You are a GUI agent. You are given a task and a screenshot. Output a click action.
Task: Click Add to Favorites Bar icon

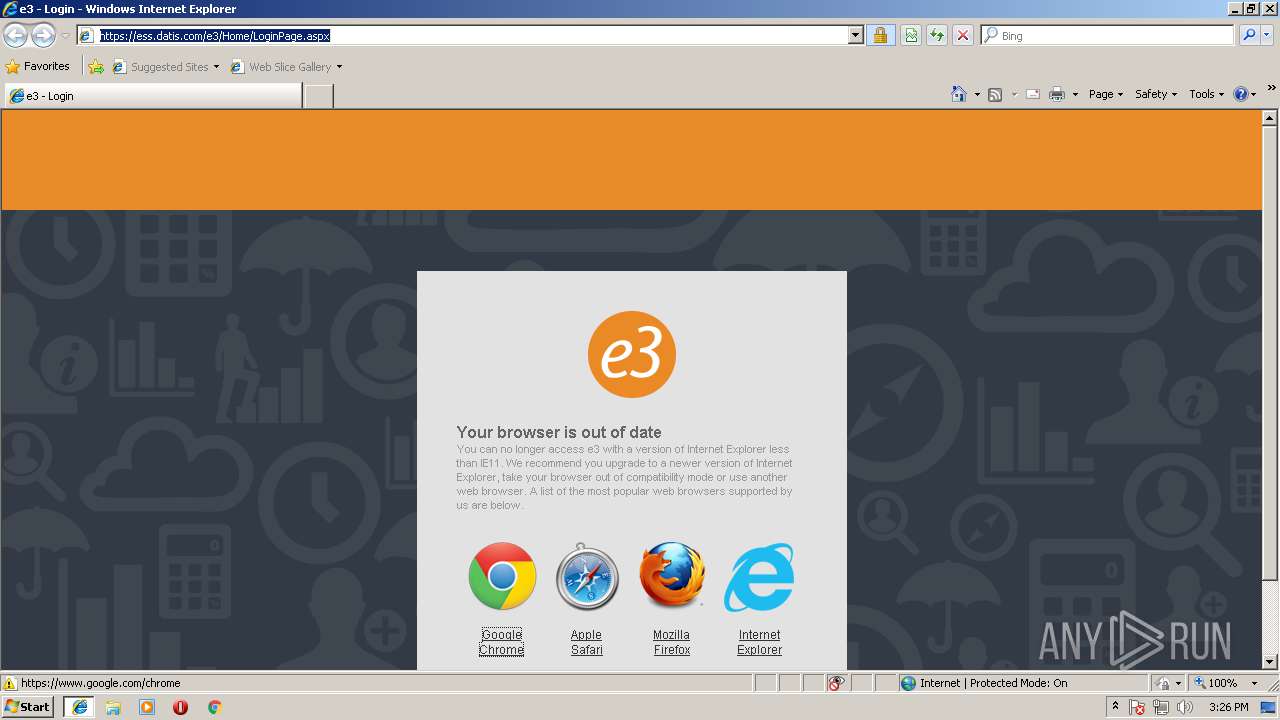click(x=96, y=67)
